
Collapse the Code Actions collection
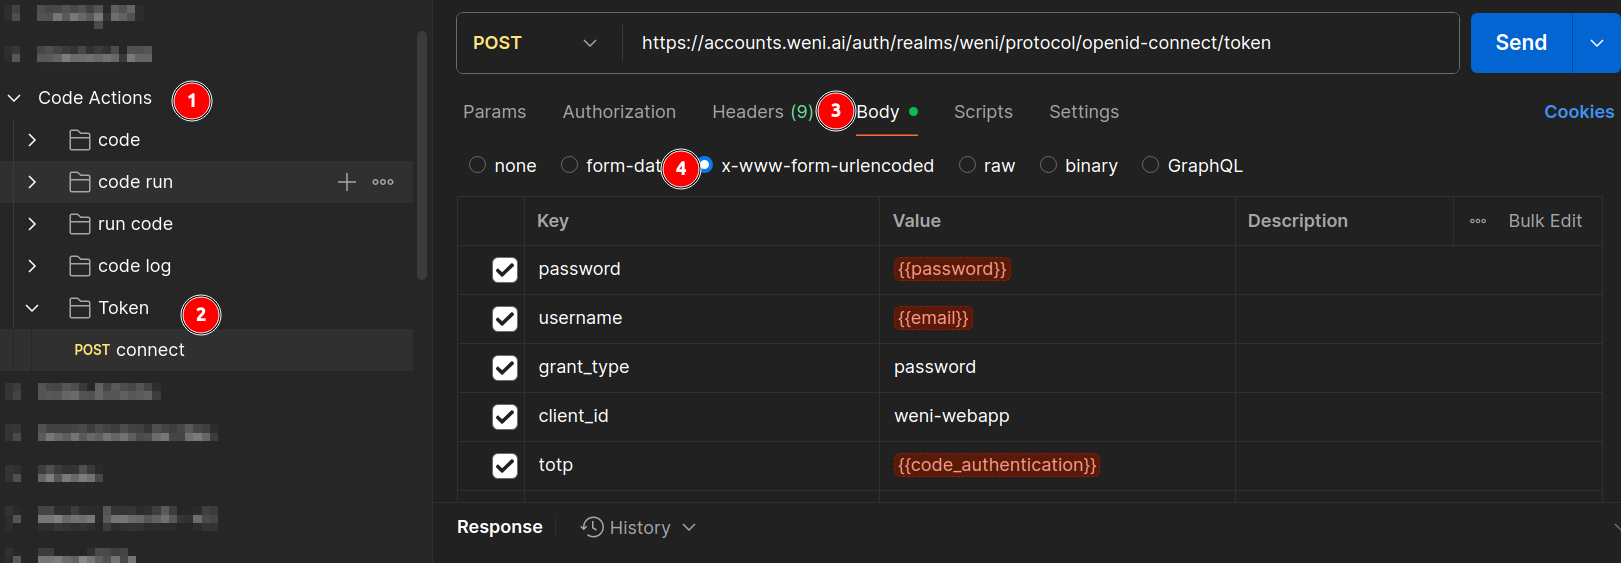coord(15,98)
